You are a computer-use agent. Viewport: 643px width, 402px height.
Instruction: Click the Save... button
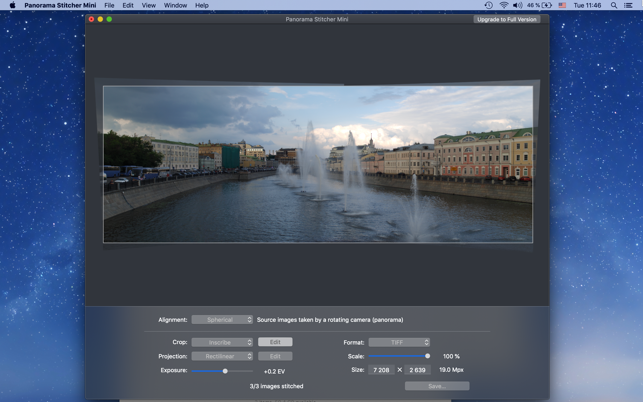click(x=437, y=386)
